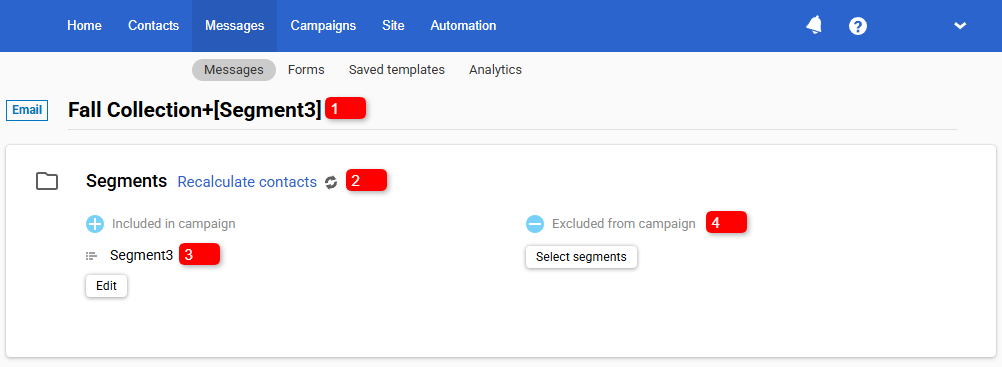
Task: Click the Select segments button
Action: click(x=582, y=257)
